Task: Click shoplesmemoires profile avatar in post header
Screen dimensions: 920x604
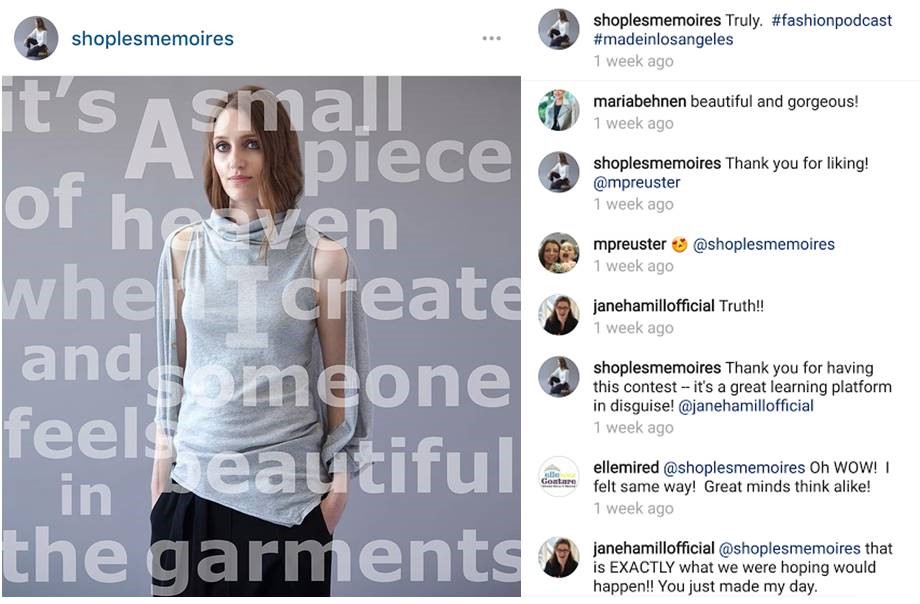Action: tap(36, 38)
